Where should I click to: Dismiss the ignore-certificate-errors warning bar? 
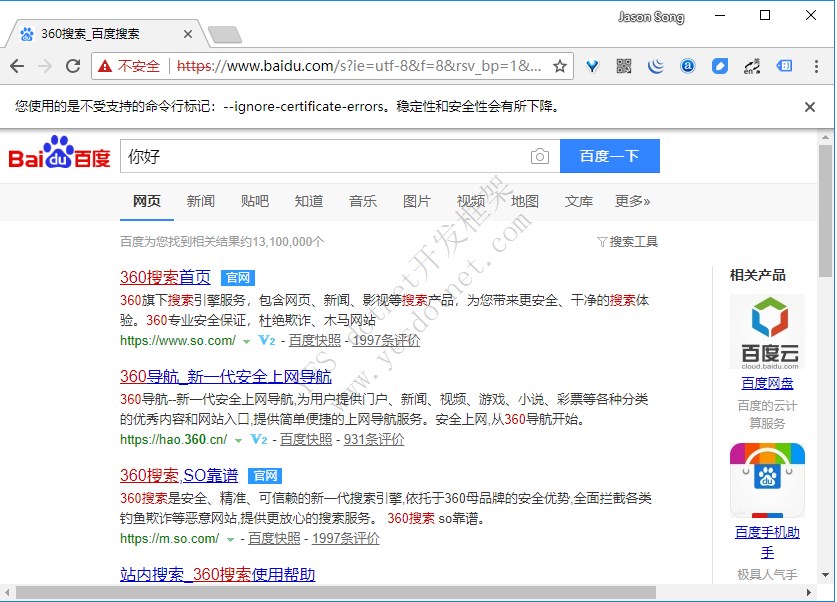click(x=810, y=107)
